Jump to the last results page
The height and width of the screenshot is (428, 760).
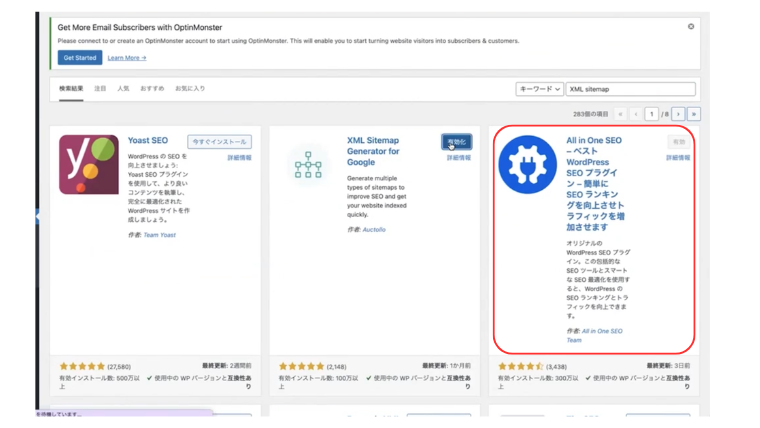pyautogui.click(x=694, y=114)
